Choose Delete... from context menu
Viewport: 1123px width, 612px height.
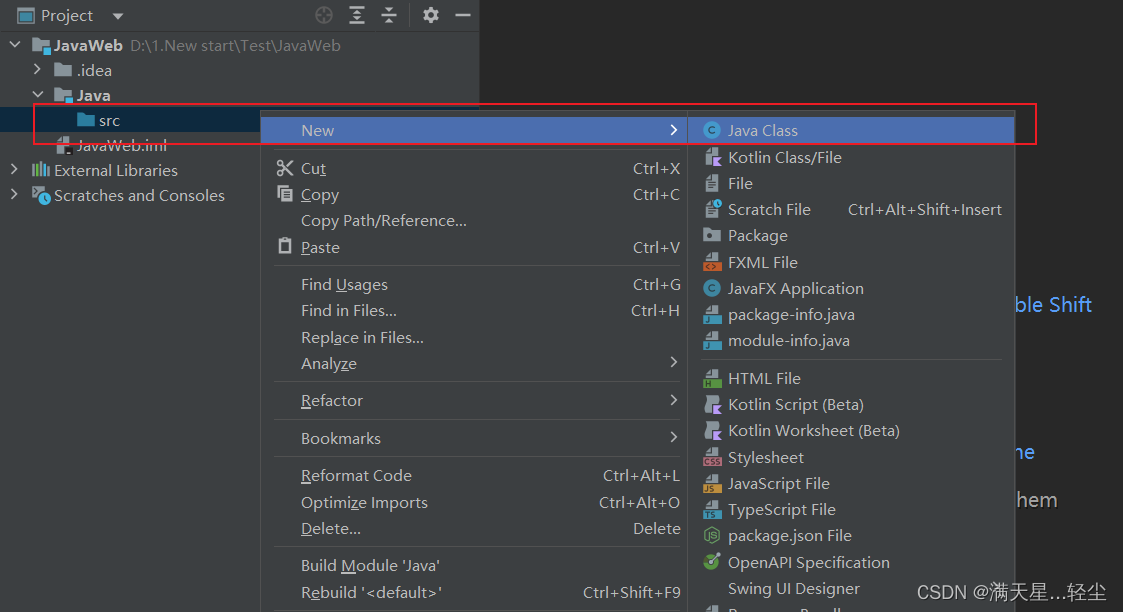pos(473,528)
